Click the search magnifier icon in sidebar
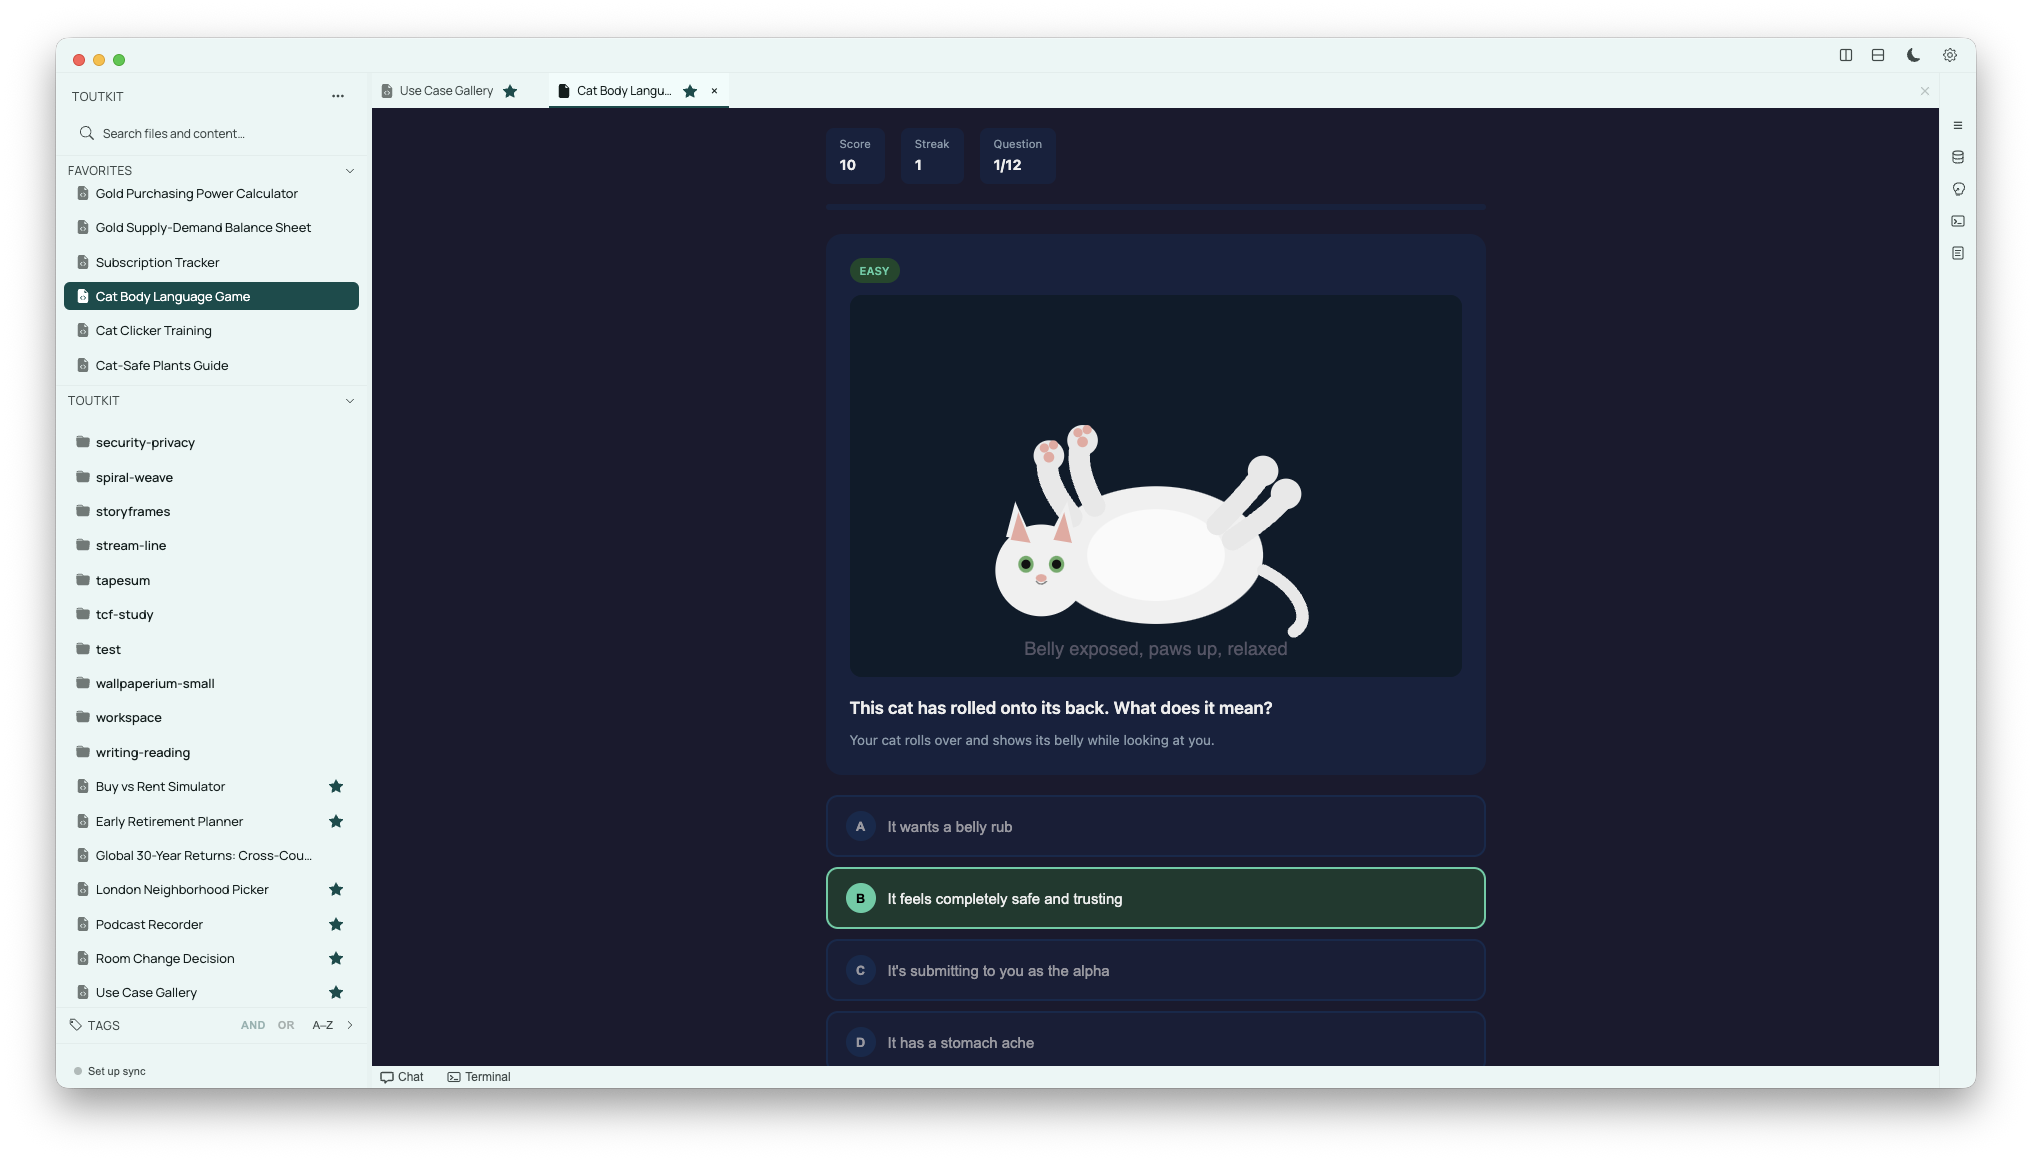The image size is (2032, 1162). coord(87,133)
